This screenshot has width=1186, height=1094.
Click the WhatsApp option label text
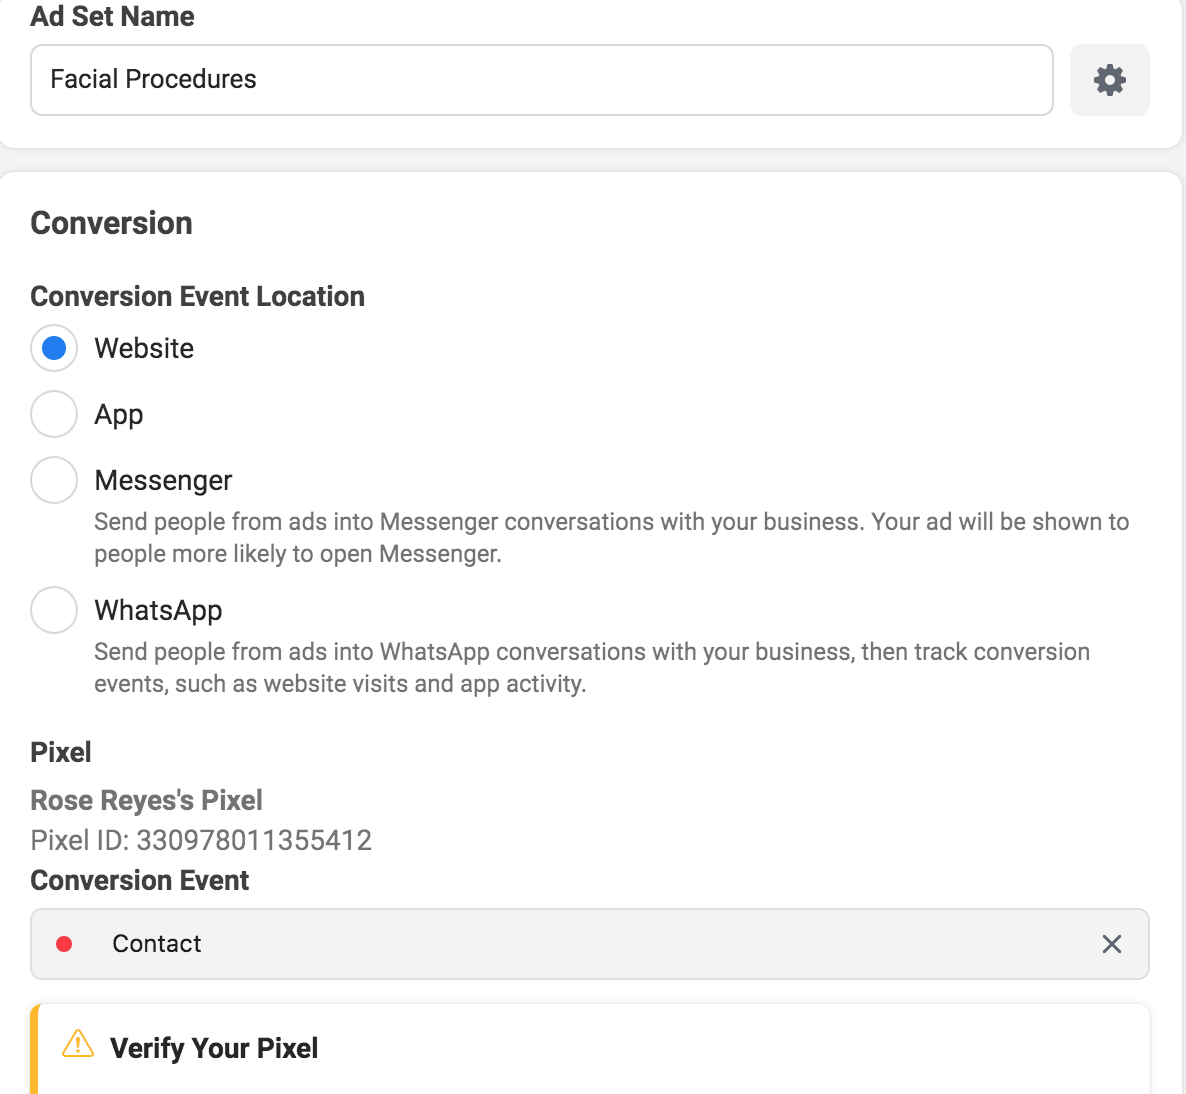158,610
